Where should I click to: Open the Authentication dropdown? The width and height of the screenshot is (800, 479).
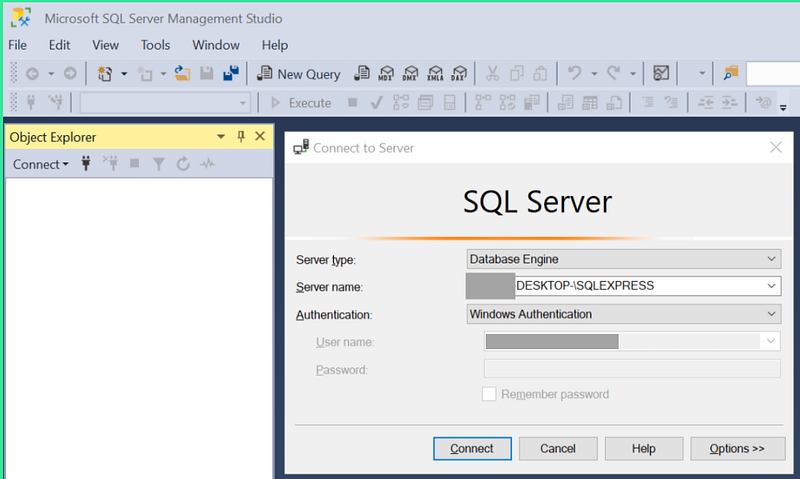[x=623, y=314]
